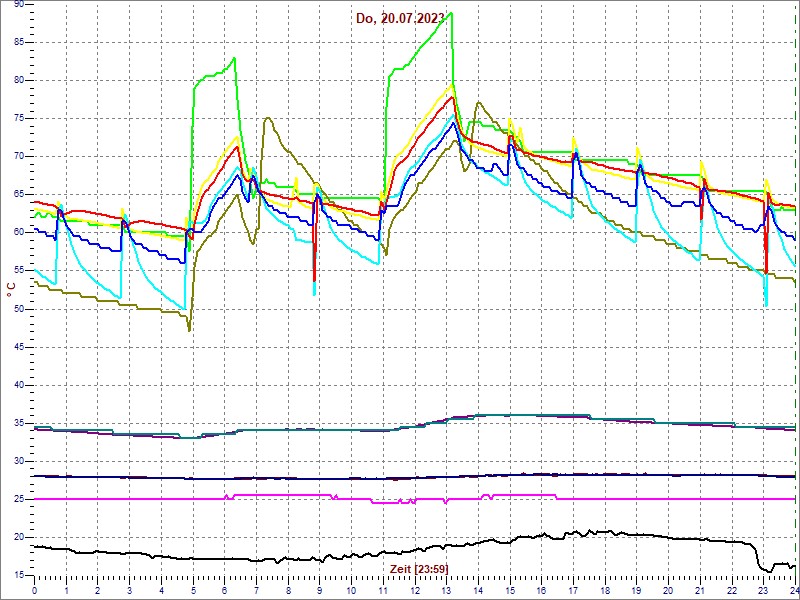Image resolution: width=800 pixels, height=600 pixels.
Task: Click hour 0 at the time axis start
Action: coord(35,590)
